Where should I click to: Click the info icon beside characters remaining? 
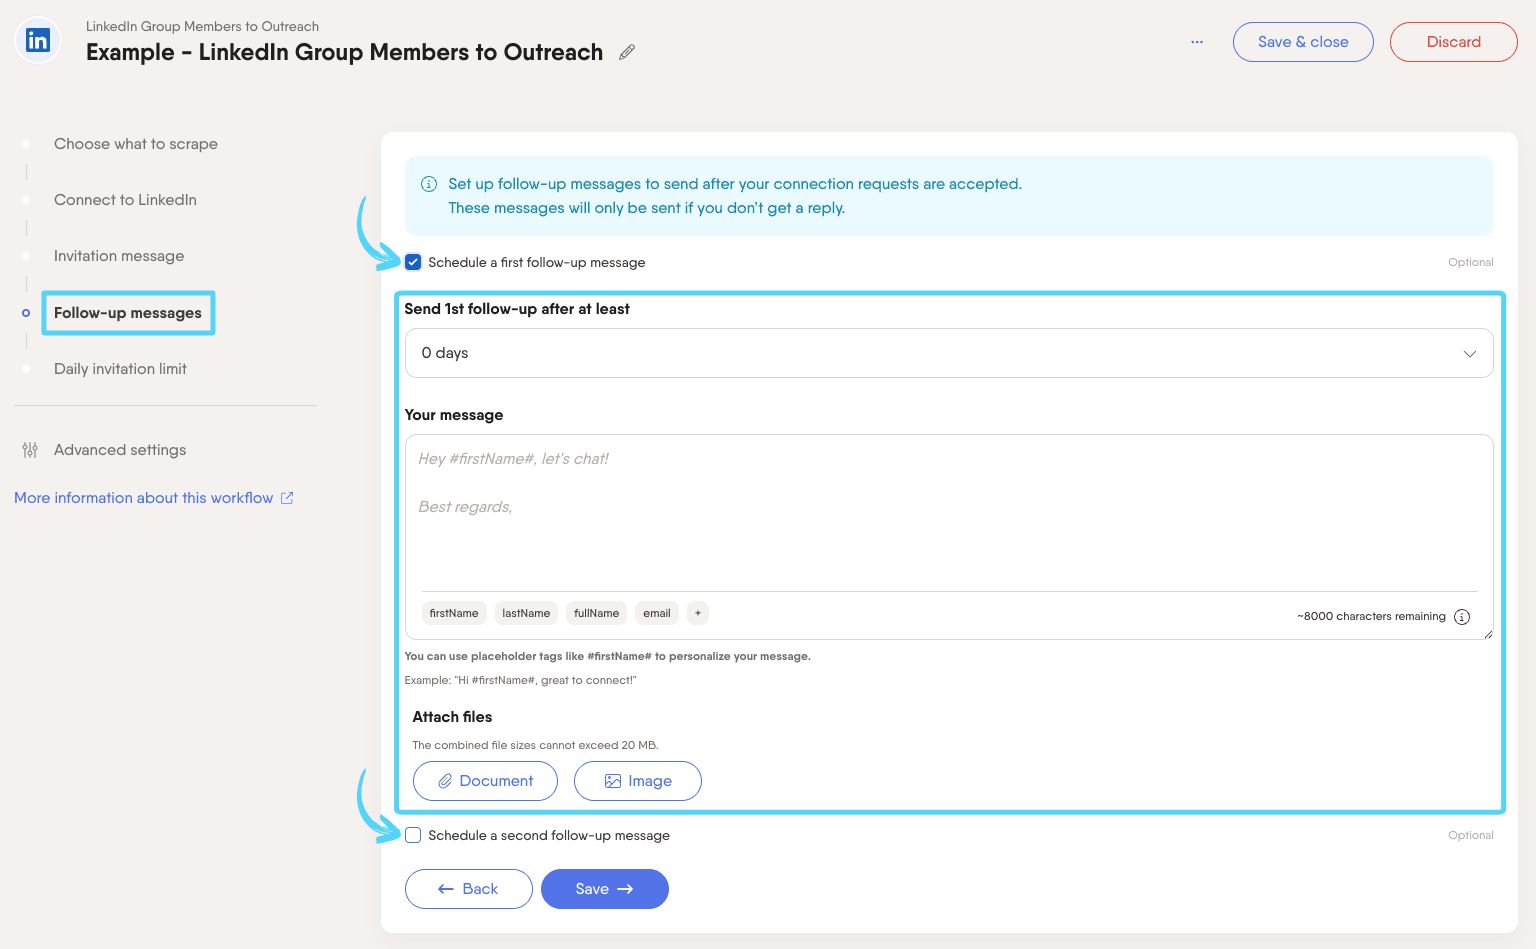pyautogui.click(x=1462, y=617)
